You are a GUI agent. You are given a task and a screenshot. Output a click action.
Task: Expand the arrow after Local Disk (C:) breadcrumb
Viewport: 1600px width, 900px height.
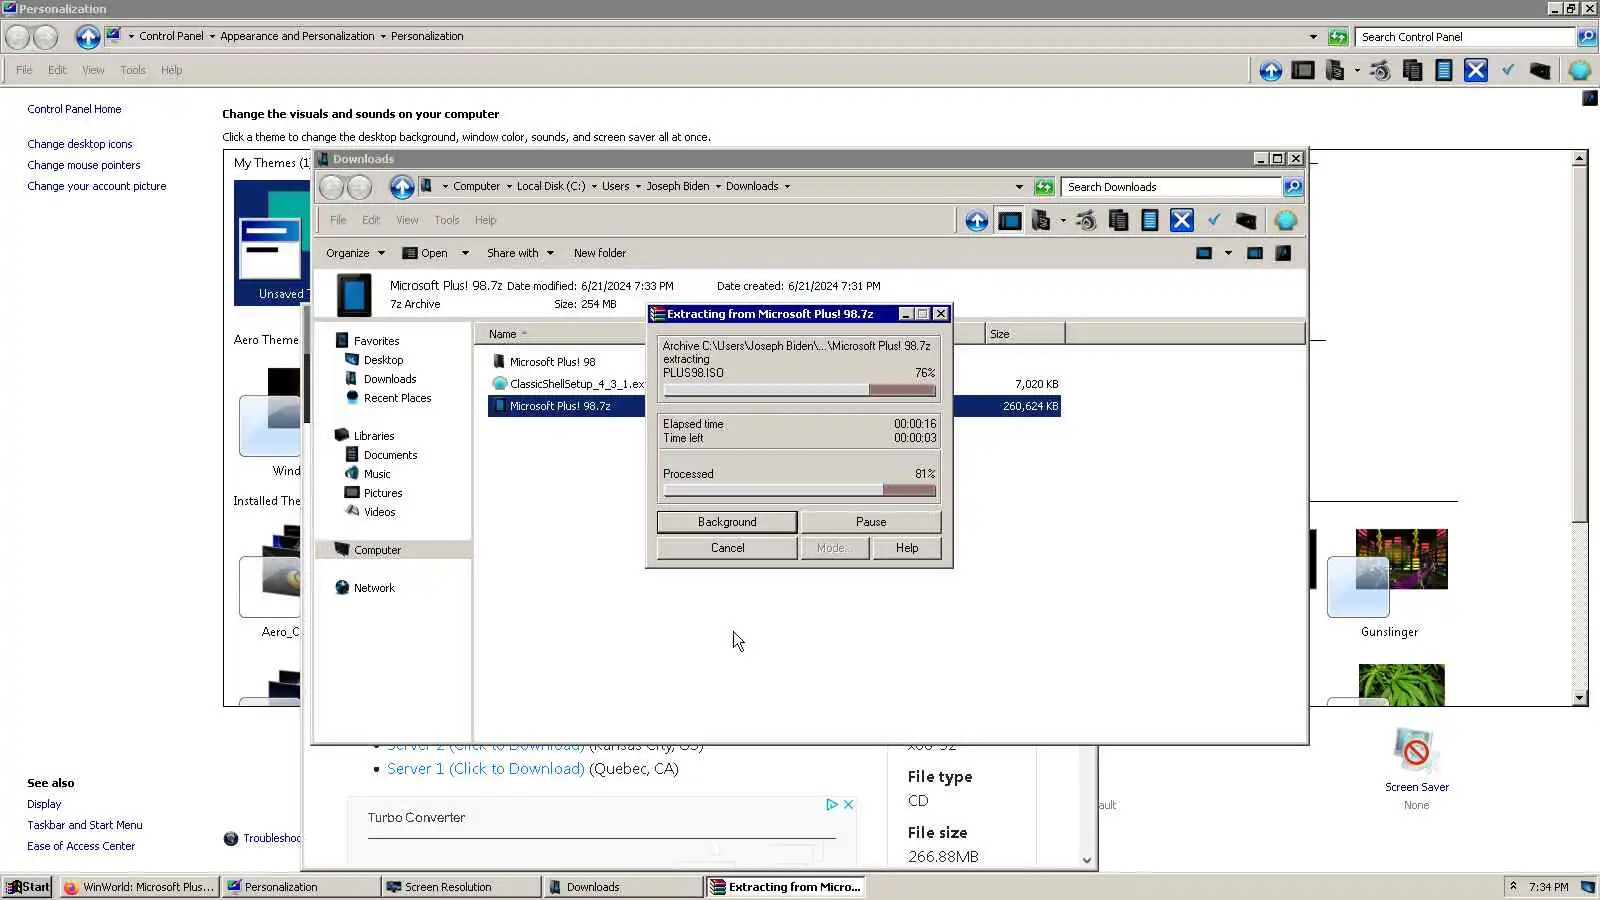click(x=594, y=187)
